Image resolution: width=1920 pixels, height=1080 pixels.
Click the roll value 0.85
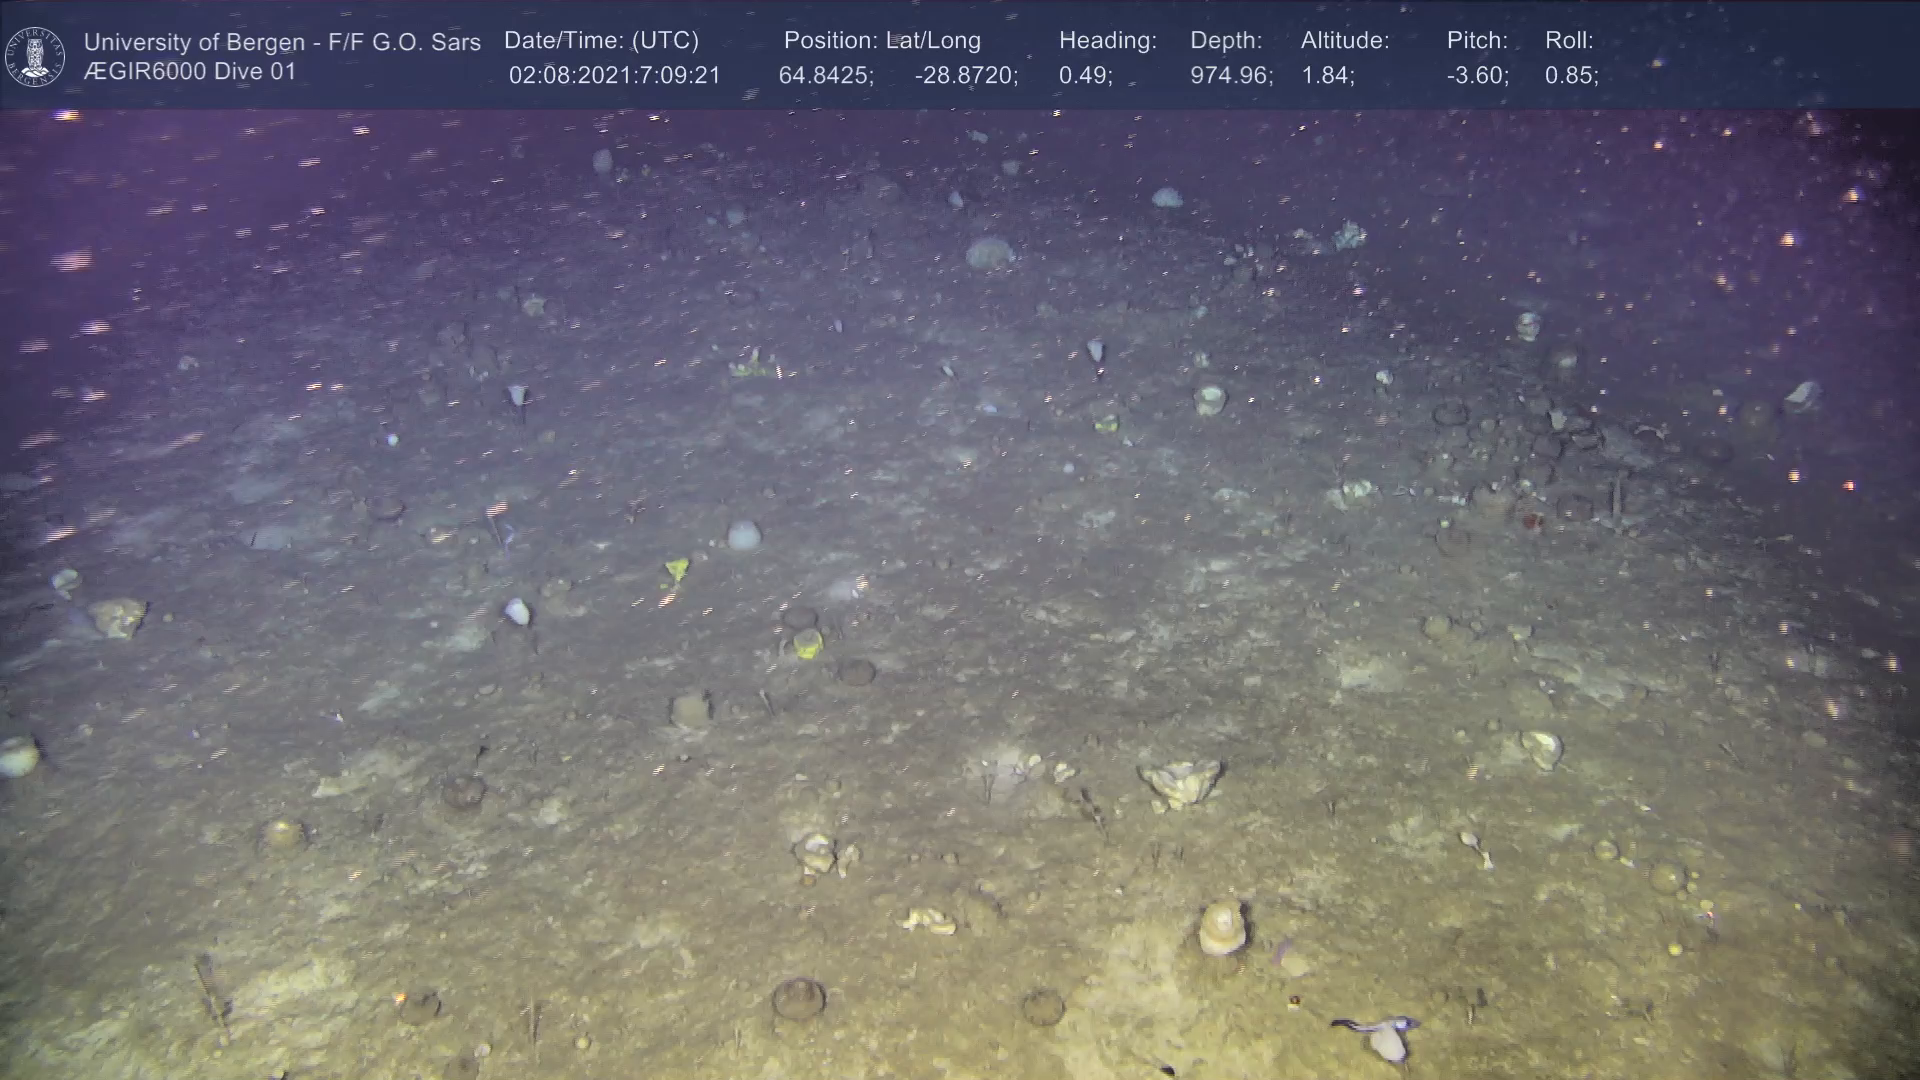1571,75
